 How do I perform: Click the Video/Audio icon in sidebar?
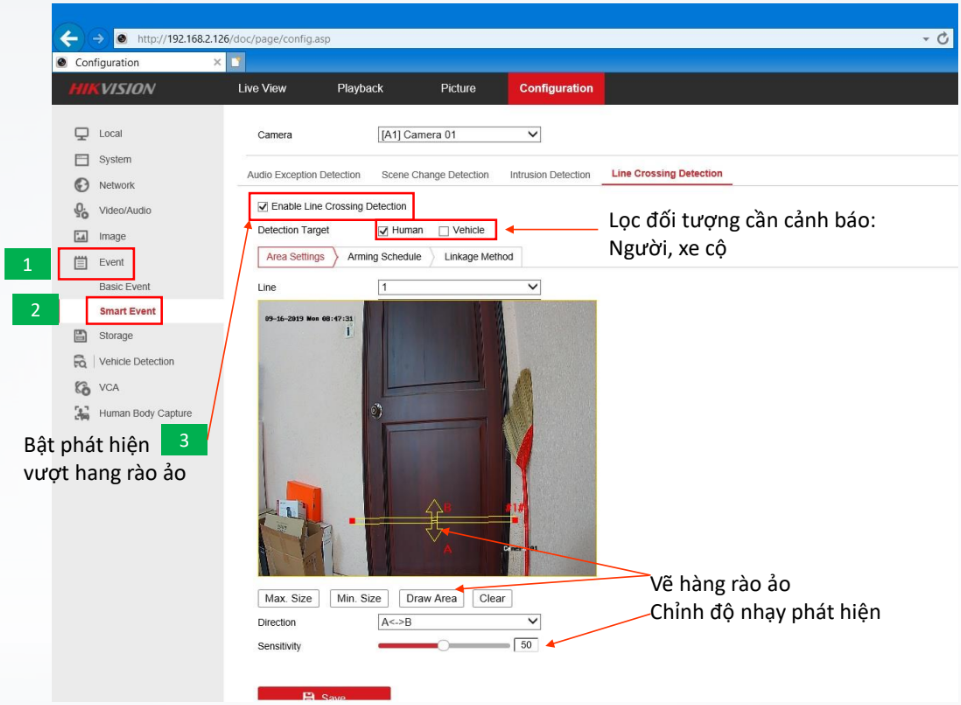point(82,210)
